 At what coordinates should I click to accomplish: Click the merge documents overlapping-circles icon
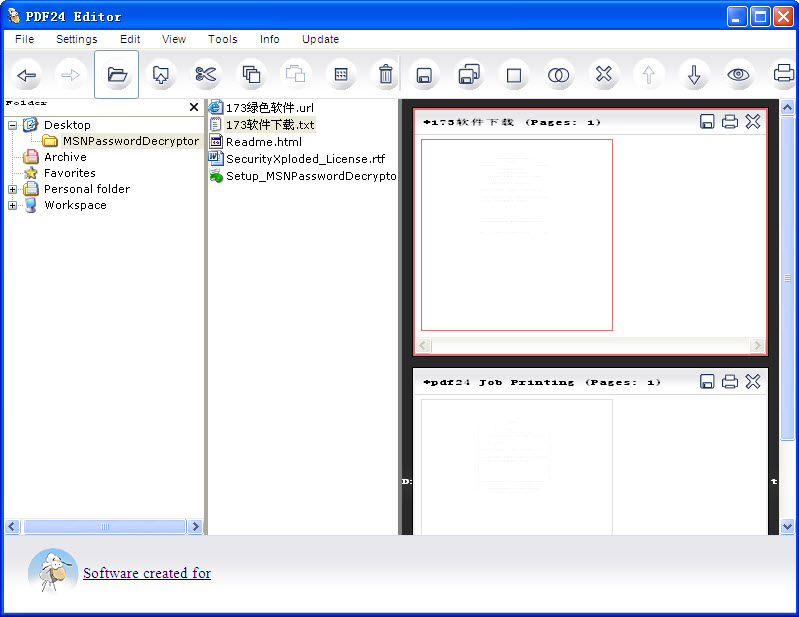tap(558, 75)
